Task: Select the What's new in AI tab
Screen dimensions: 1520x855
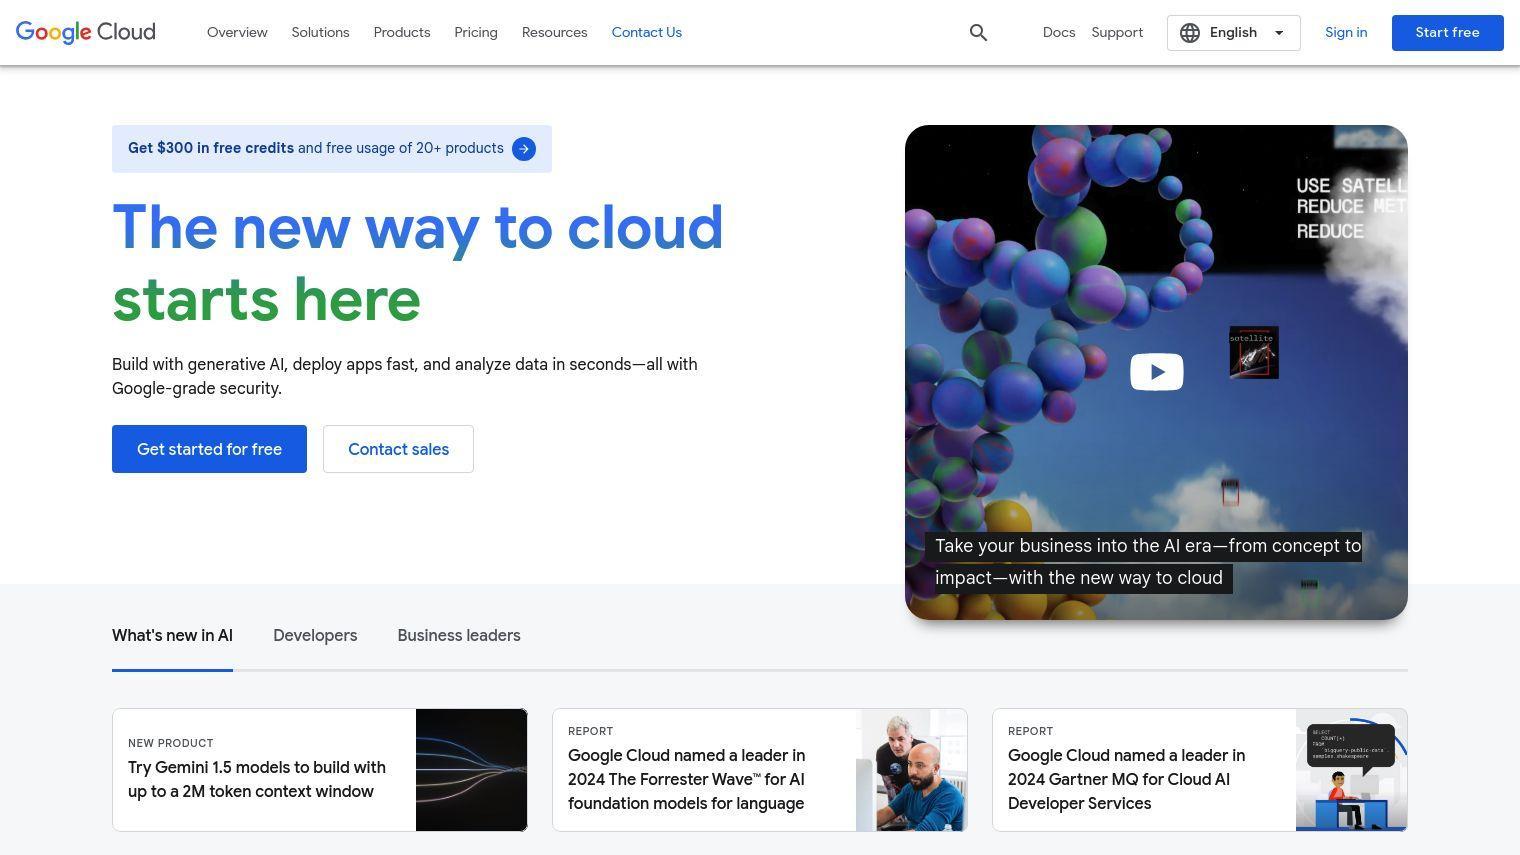Action: (x=172, y=636)
